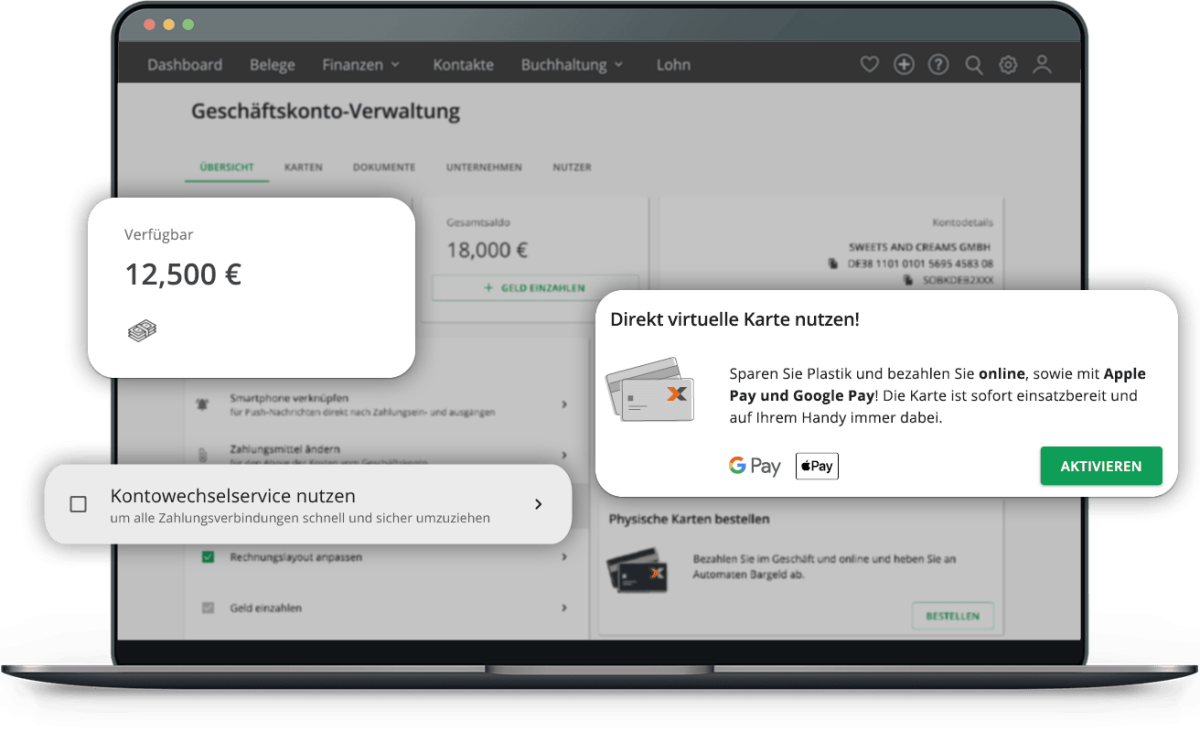Click the magnifying glass search icon

pyautogui.click(x=973, y=65)
